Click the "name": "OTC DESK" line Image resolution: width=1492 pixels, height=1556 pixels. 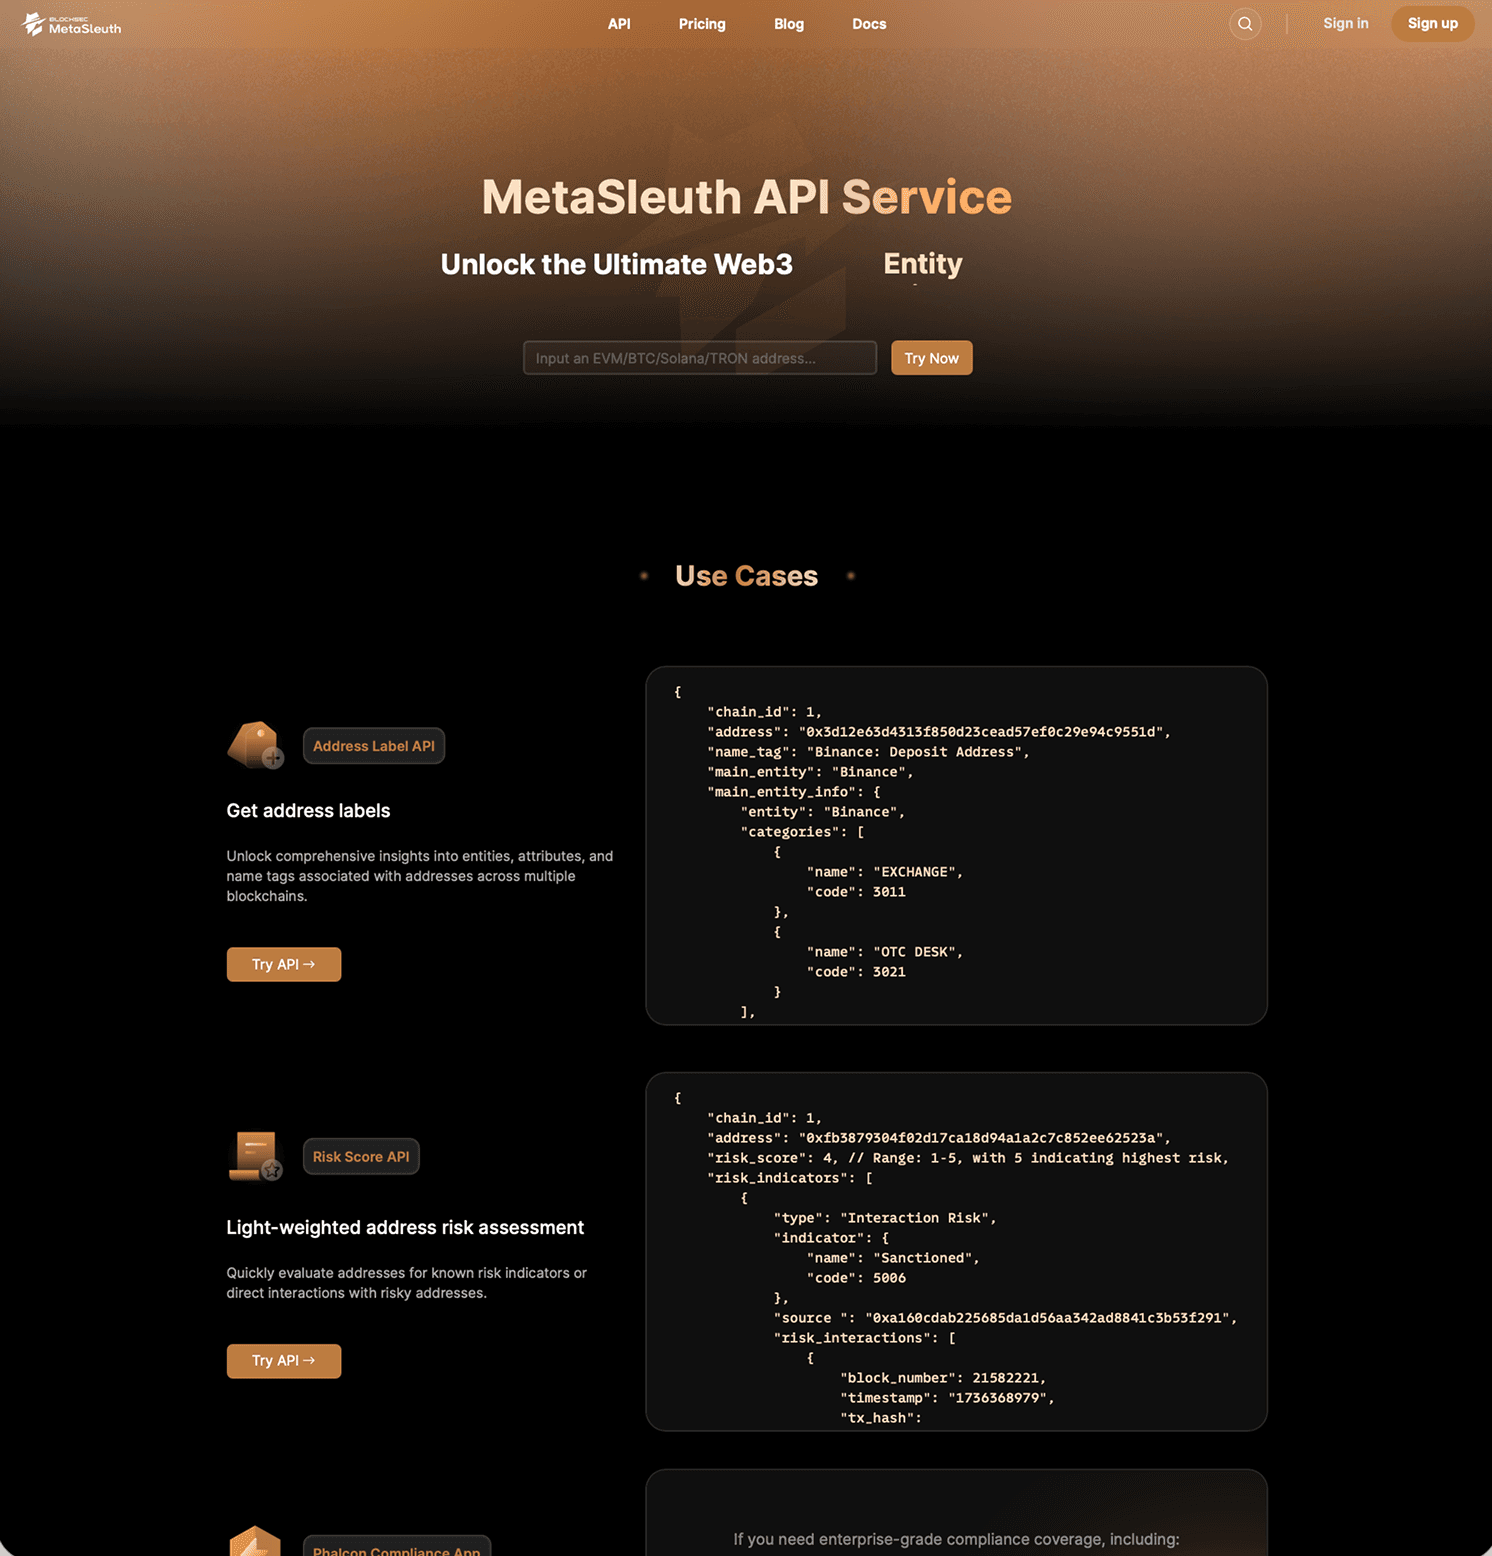coord(885,952)
